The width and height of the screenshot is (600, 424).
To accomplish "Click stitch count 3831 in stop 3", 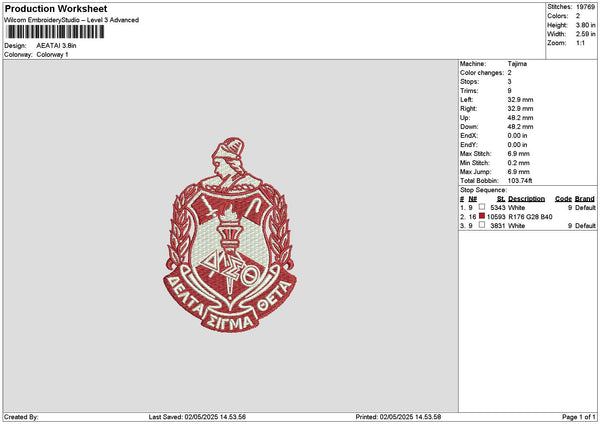I will (x=498, y=226).
